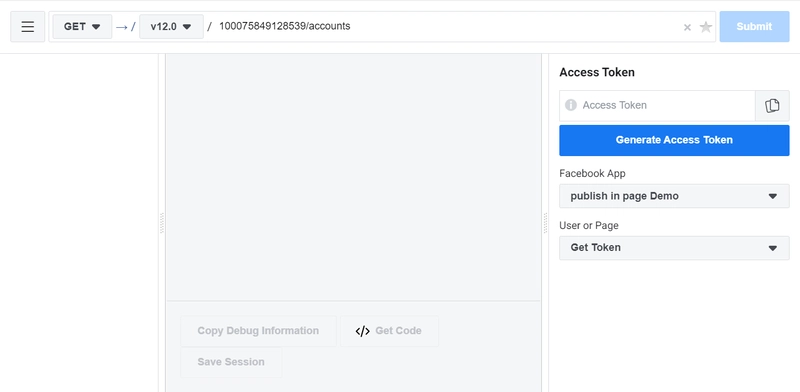
Task: Star the query as a favorite
Action: [706, 27]
